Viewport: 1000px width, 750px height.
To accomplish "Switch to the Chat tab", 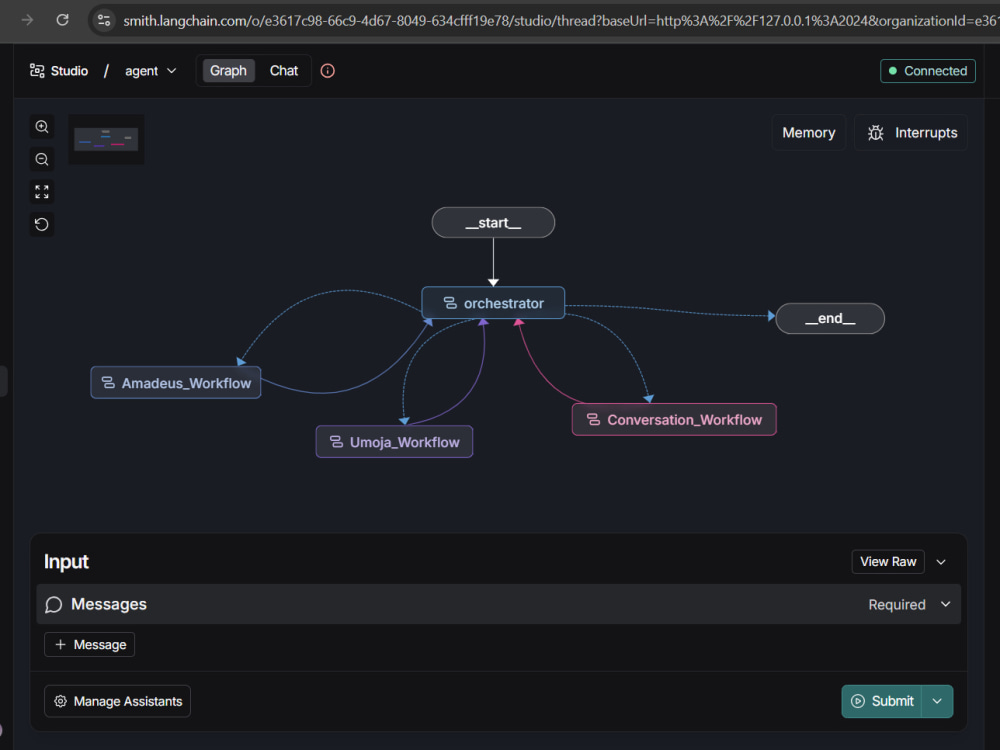I will point(284,71).
